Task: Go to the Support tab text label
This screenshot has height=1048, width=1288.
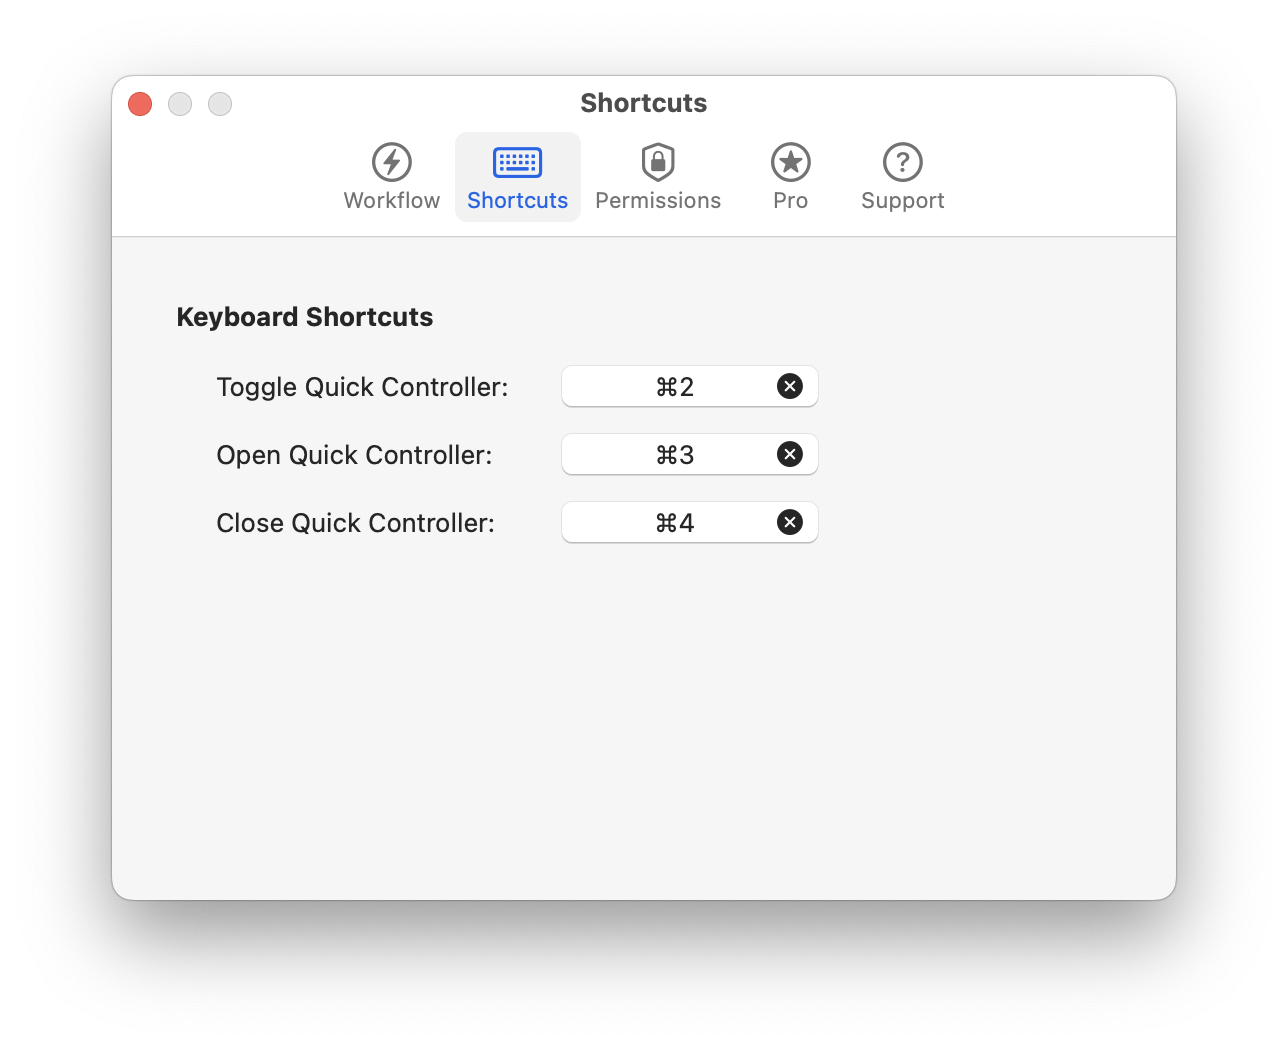Action: click(x=902, y=201)
